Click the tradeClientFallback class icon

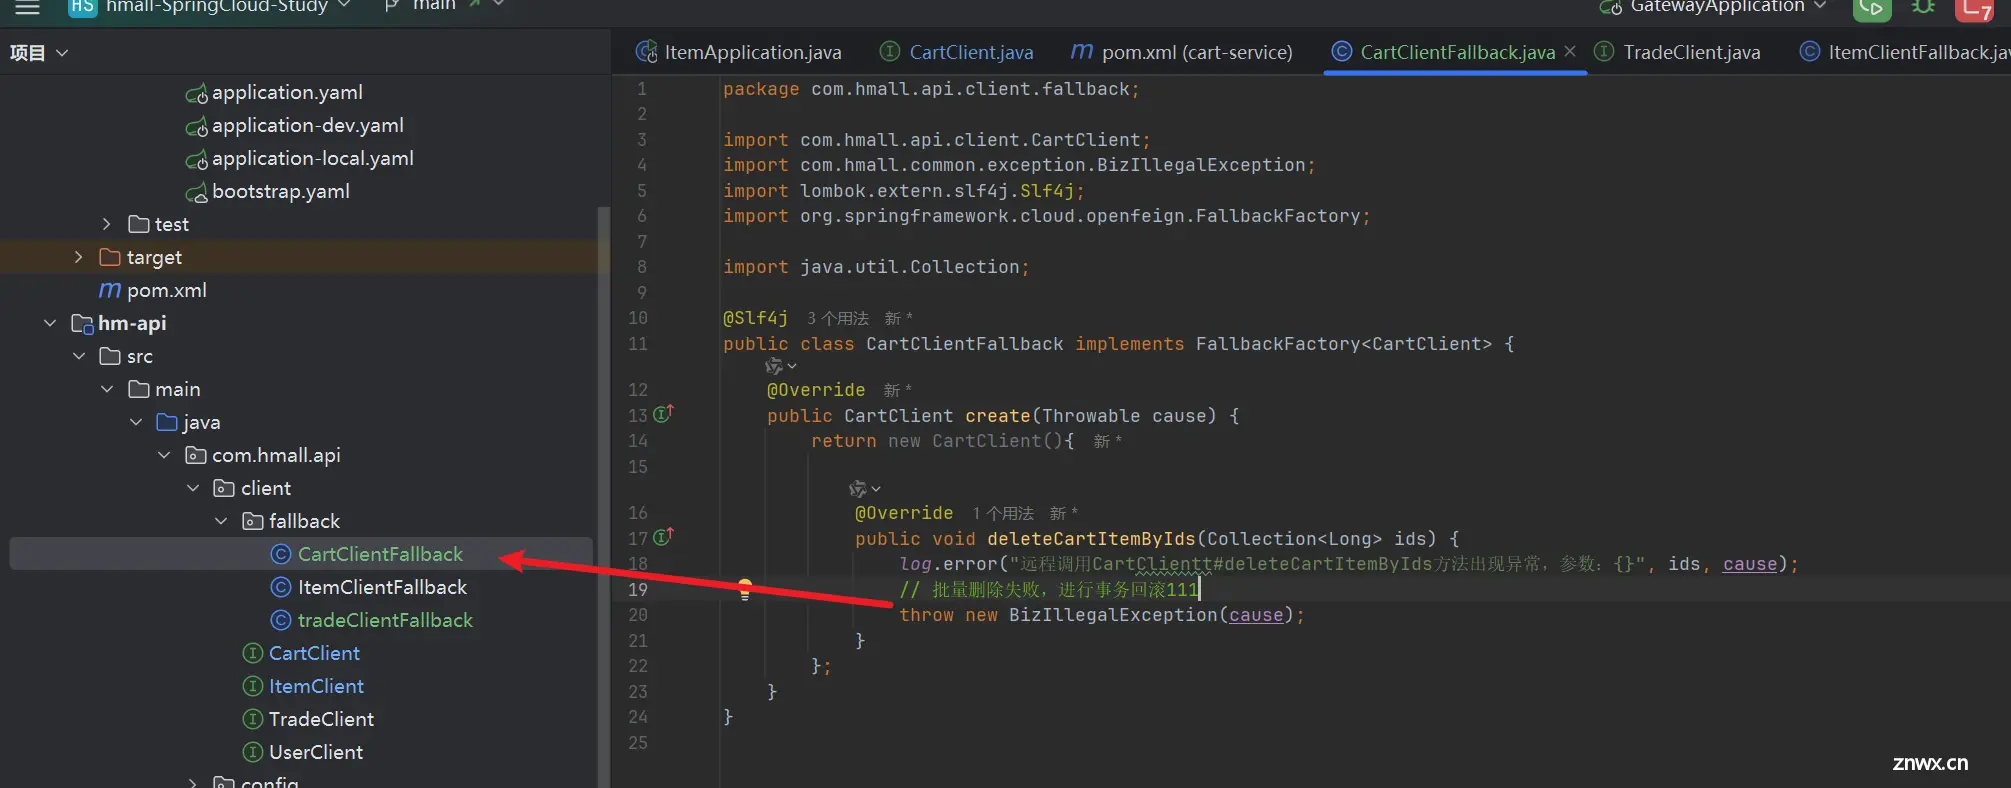[x=281, y=620]
